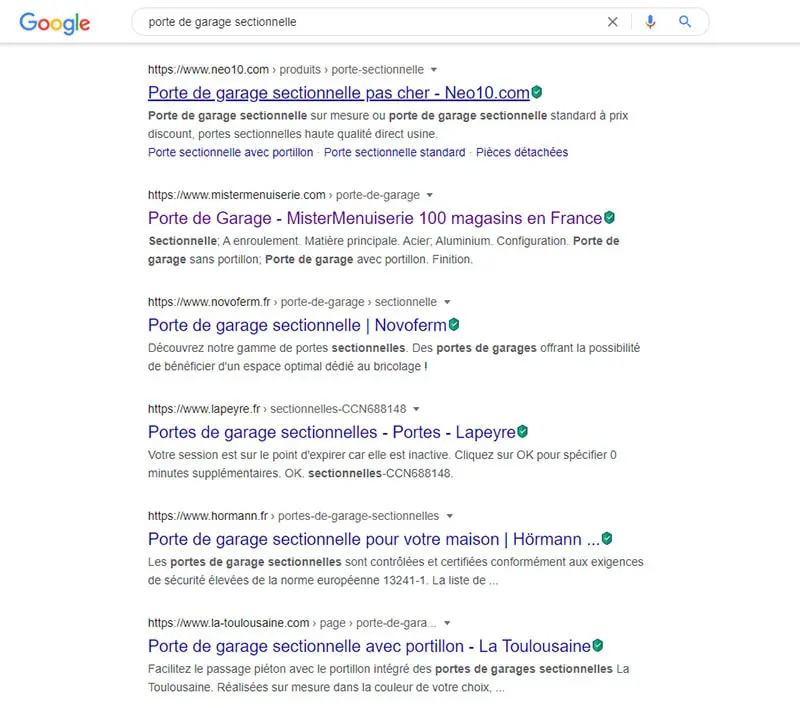
Task: Open Portes de garage sectionnelles Lapeyre result
Action: [x=332, y=432]
